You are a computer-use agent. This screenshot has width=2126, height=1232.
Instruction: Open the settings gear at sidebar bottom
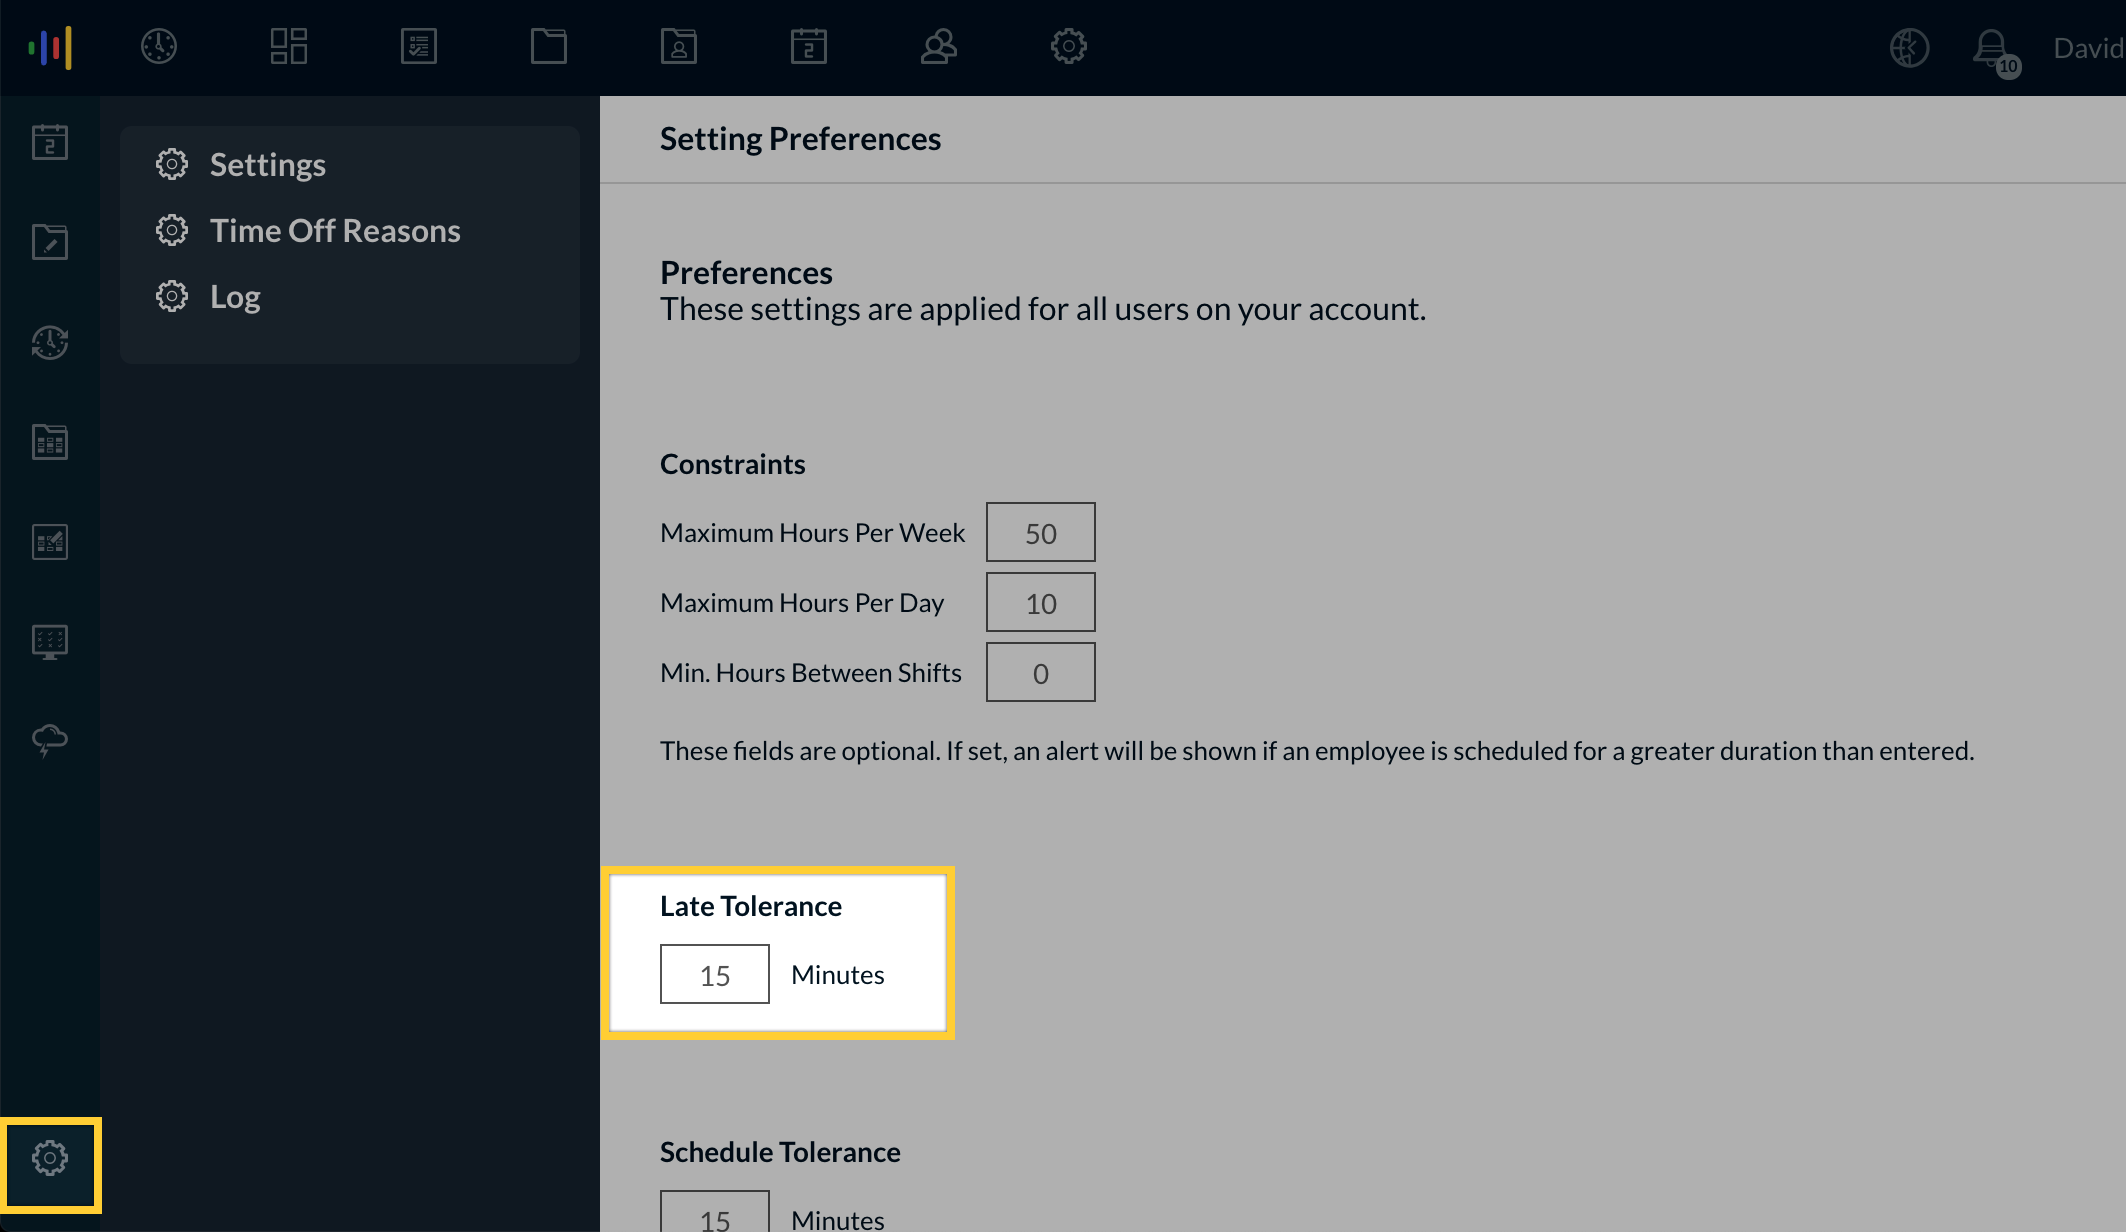pos(50,1158)
